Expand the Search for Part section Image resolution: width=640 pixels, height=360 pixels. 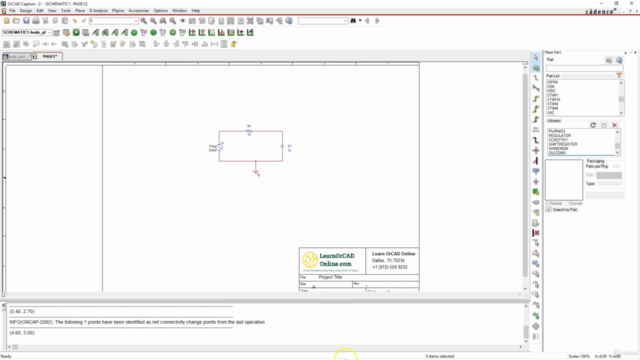click(549, 209)
